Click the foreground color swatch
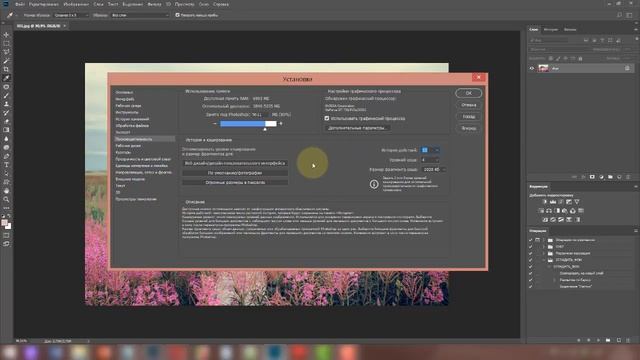 [4, 223]
